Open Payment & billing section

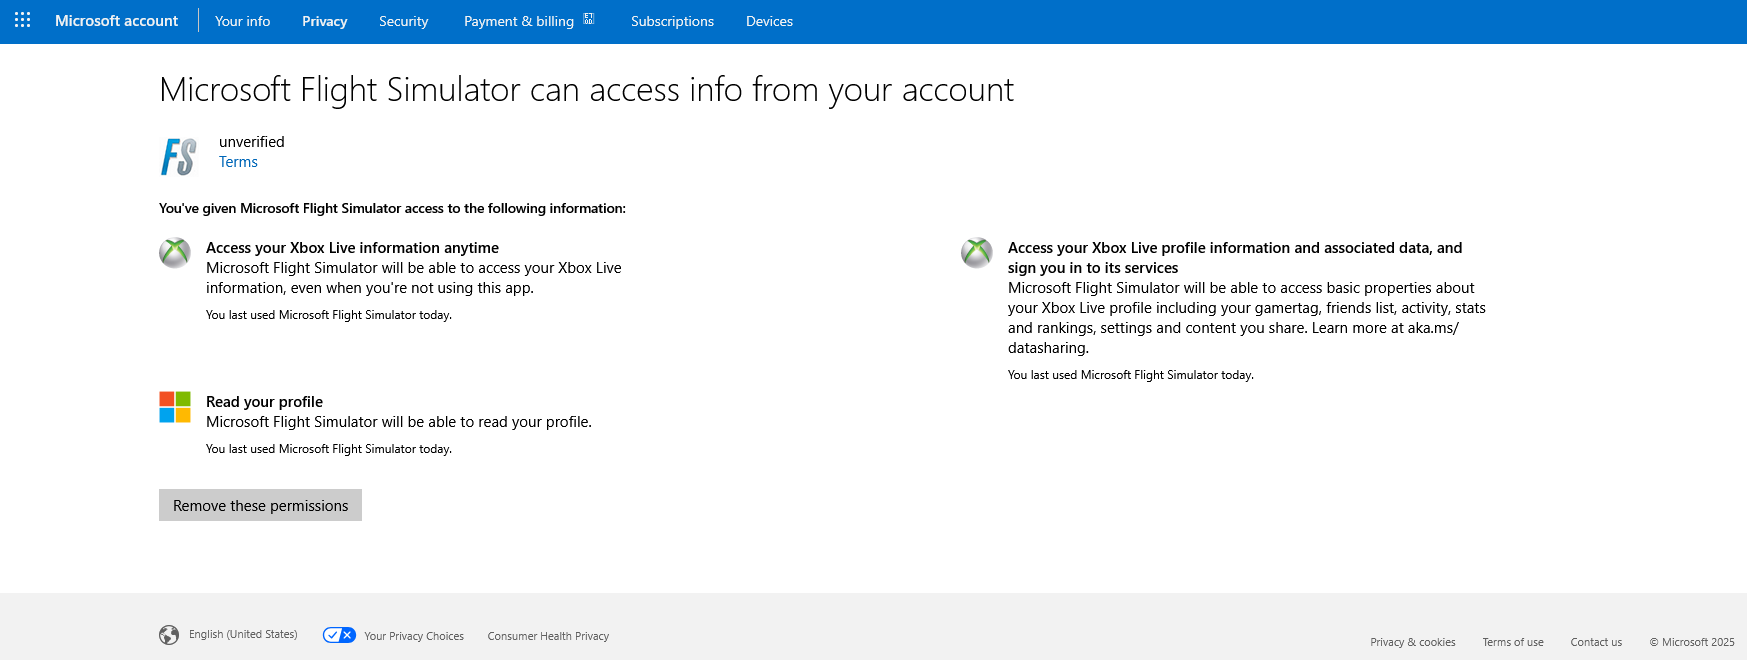tap(518, 21)
